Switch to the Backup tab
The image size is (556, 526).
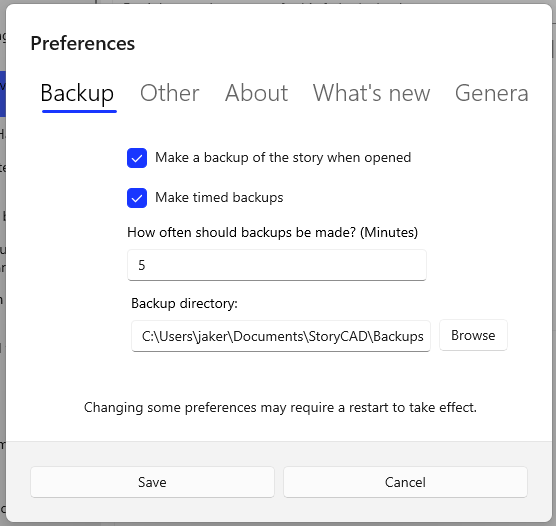click(x=77, y=93)
